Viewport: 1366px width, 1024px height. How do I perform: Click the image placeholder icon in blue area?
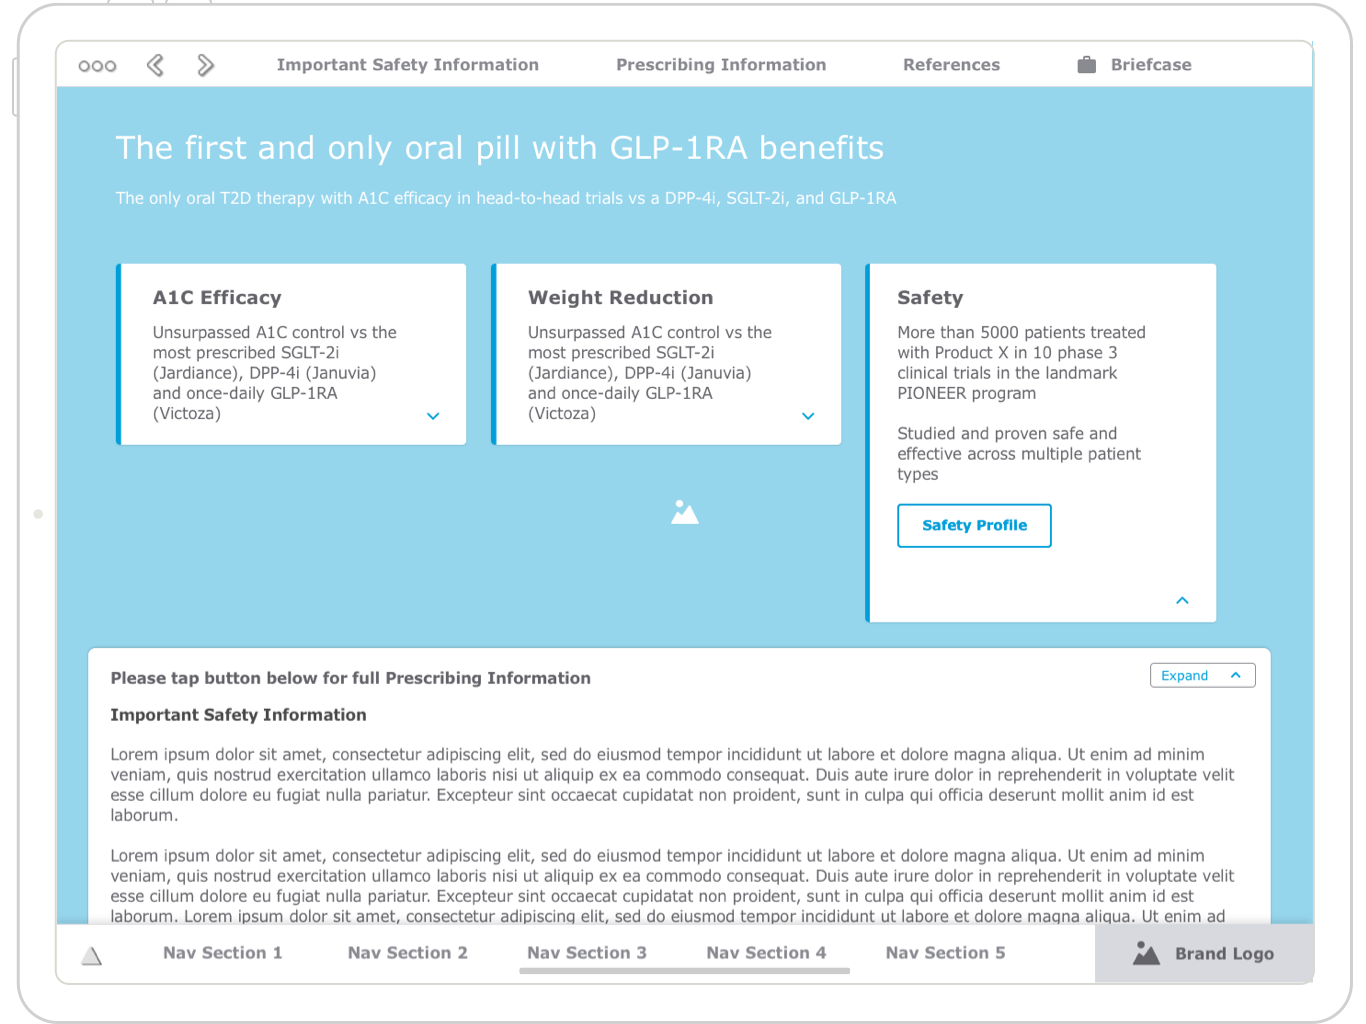[x=685, y=512]
